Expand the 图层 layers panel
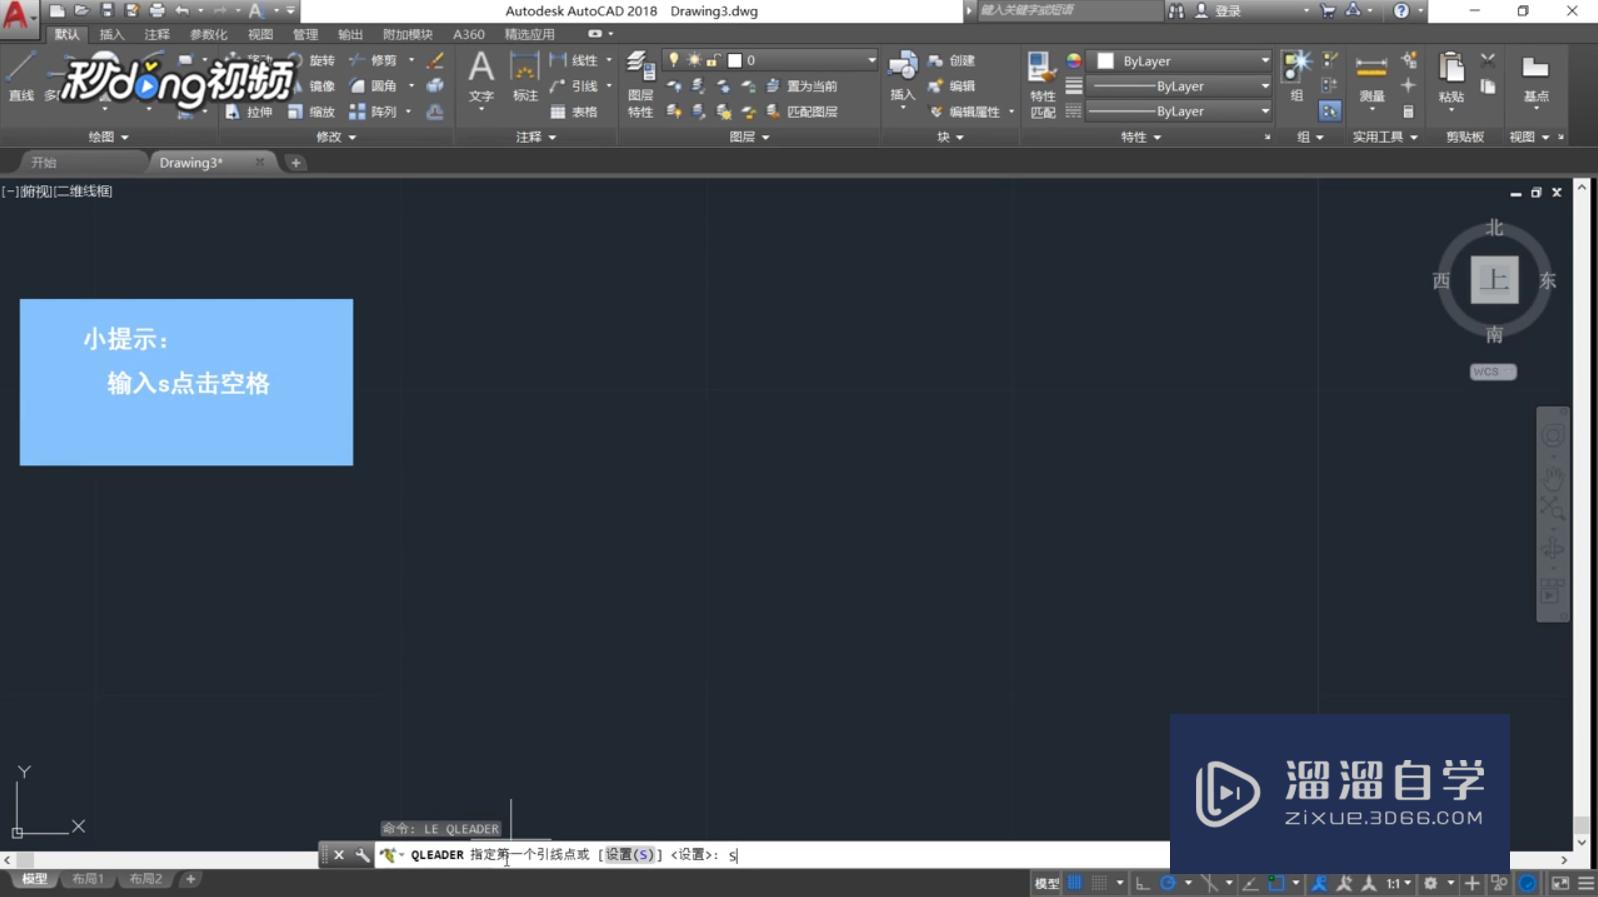Viewport: 1598px width, 897px height. pos(749,137)
